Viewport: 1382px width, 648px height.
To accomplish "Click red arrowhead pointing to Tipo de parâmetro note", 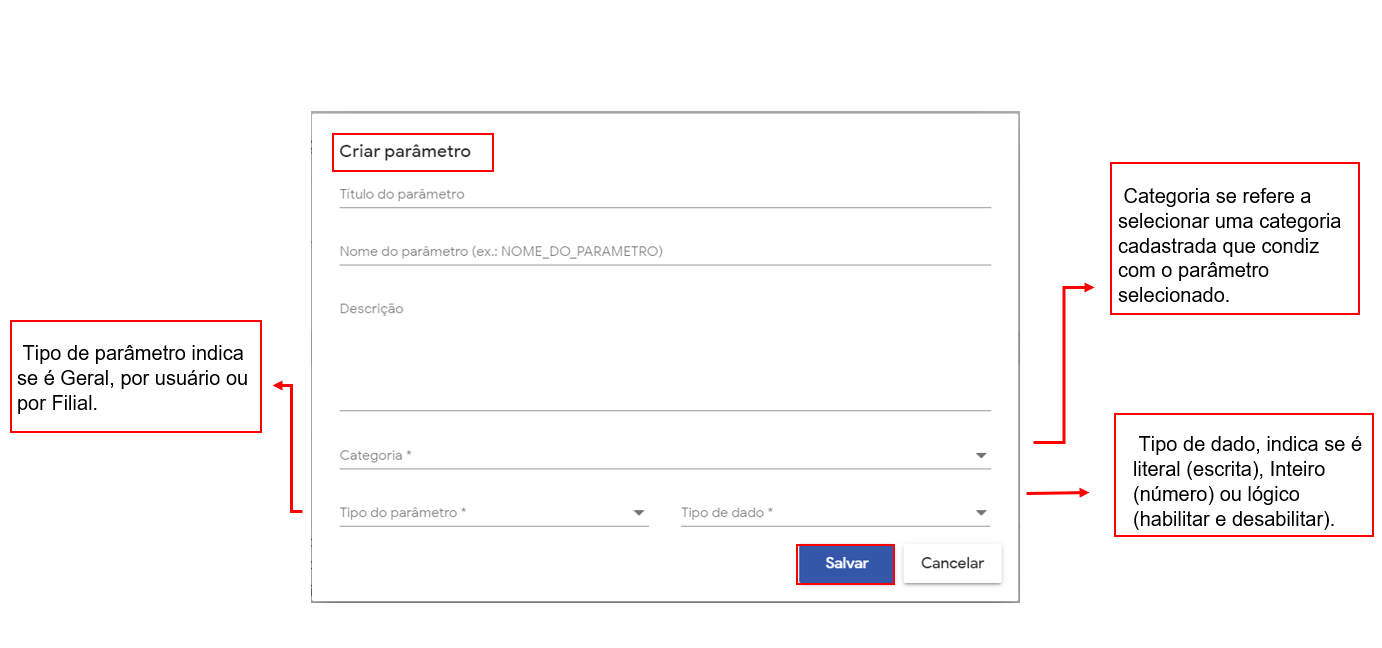I will point(279,385).
